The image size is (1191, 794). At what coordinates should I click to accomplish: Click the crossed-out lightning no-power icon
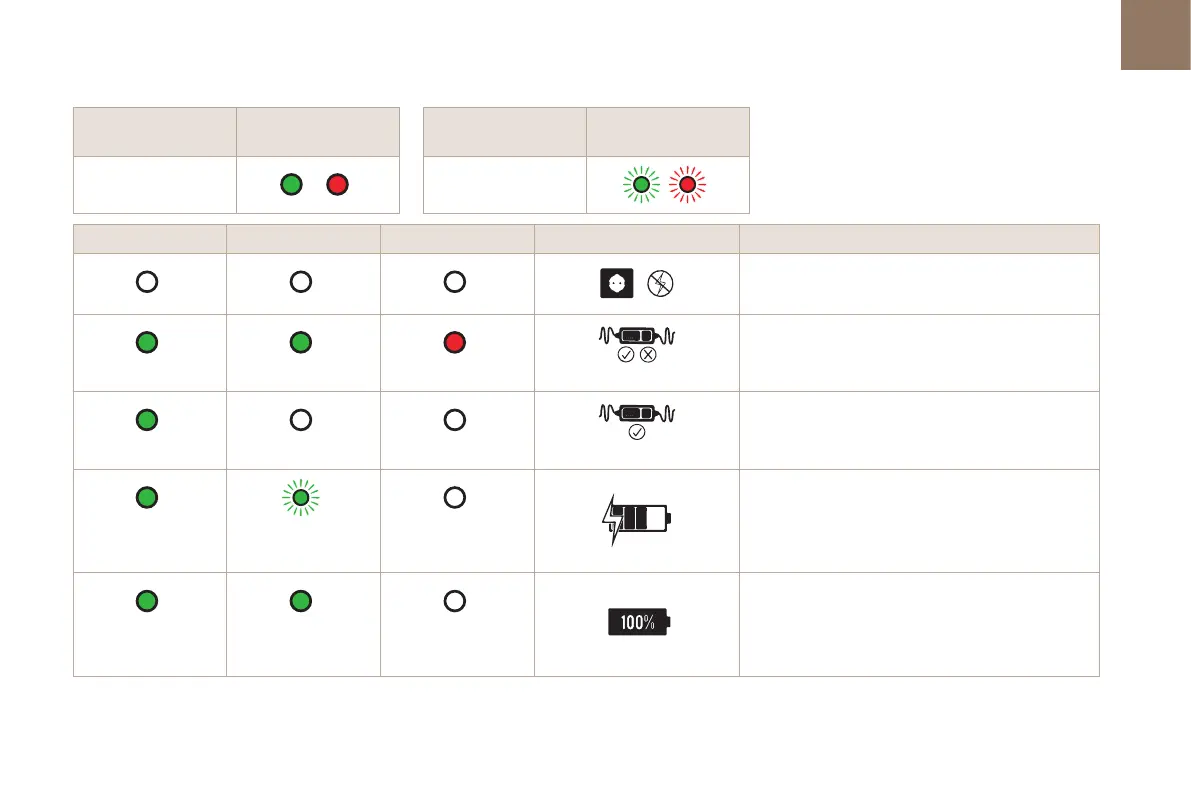click(660, 283)
